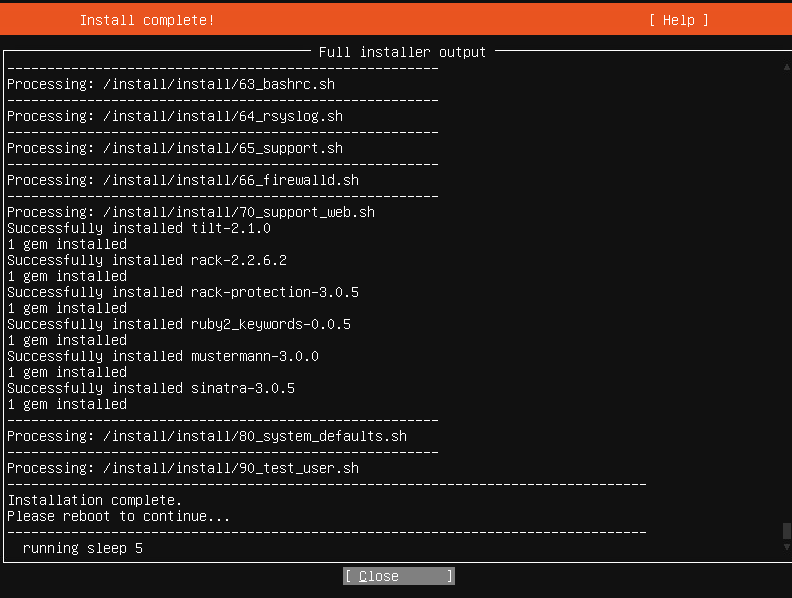Click the sinatra-3.0.5 installed line
Viewport: 792px width, 598px height.
pyautogui.click(x=151, y=388)
